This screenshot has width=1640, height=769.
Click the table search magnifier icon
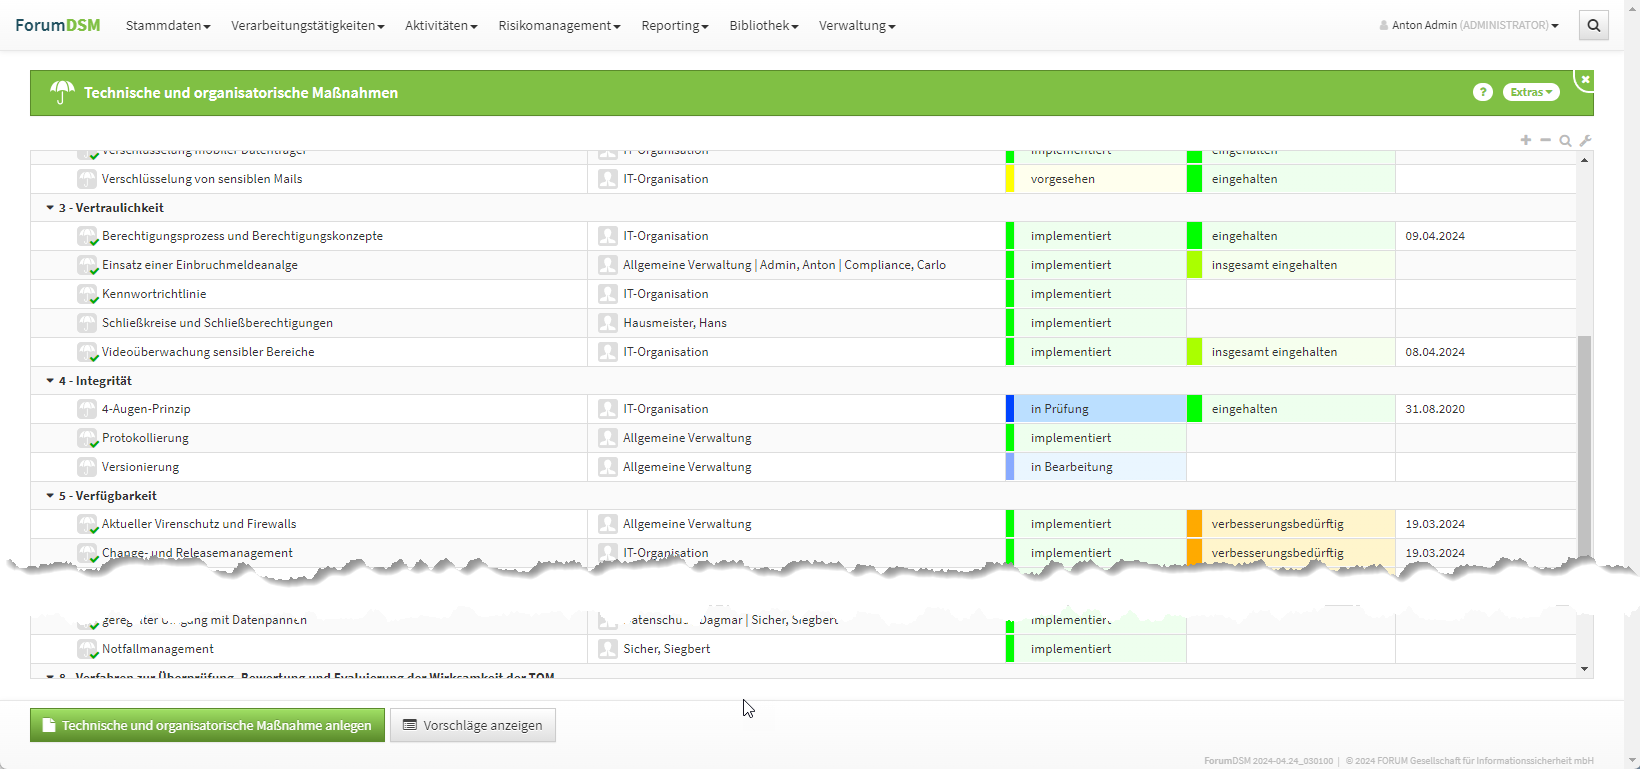[x=1565, y=141]
